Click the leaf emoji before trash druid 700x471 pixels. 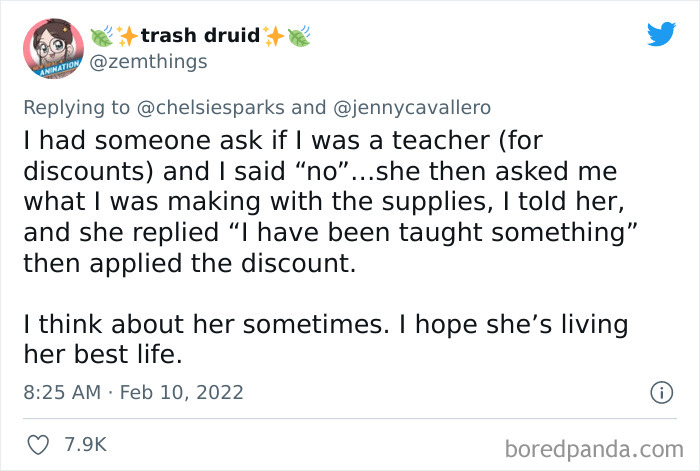(102, 37)
